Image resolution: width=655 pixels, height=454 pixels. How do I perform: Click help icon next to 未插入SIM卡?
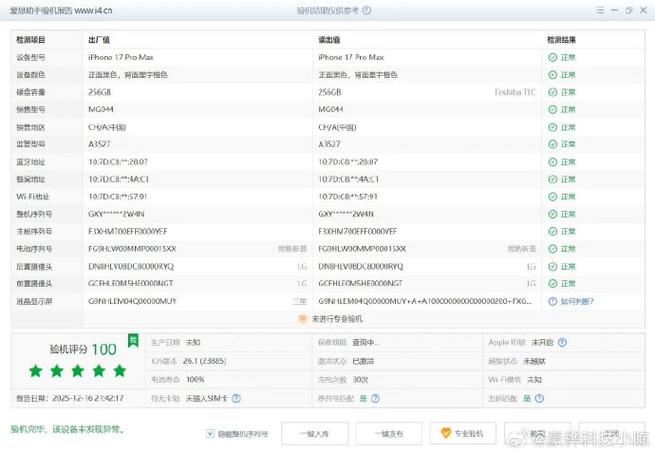click(236, 398)
